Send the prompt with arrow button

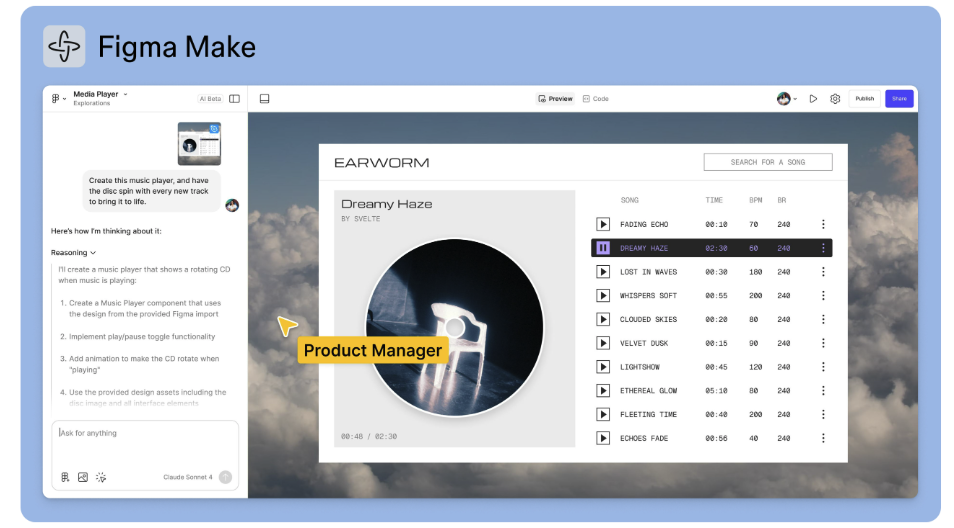(x=225, y=478)
